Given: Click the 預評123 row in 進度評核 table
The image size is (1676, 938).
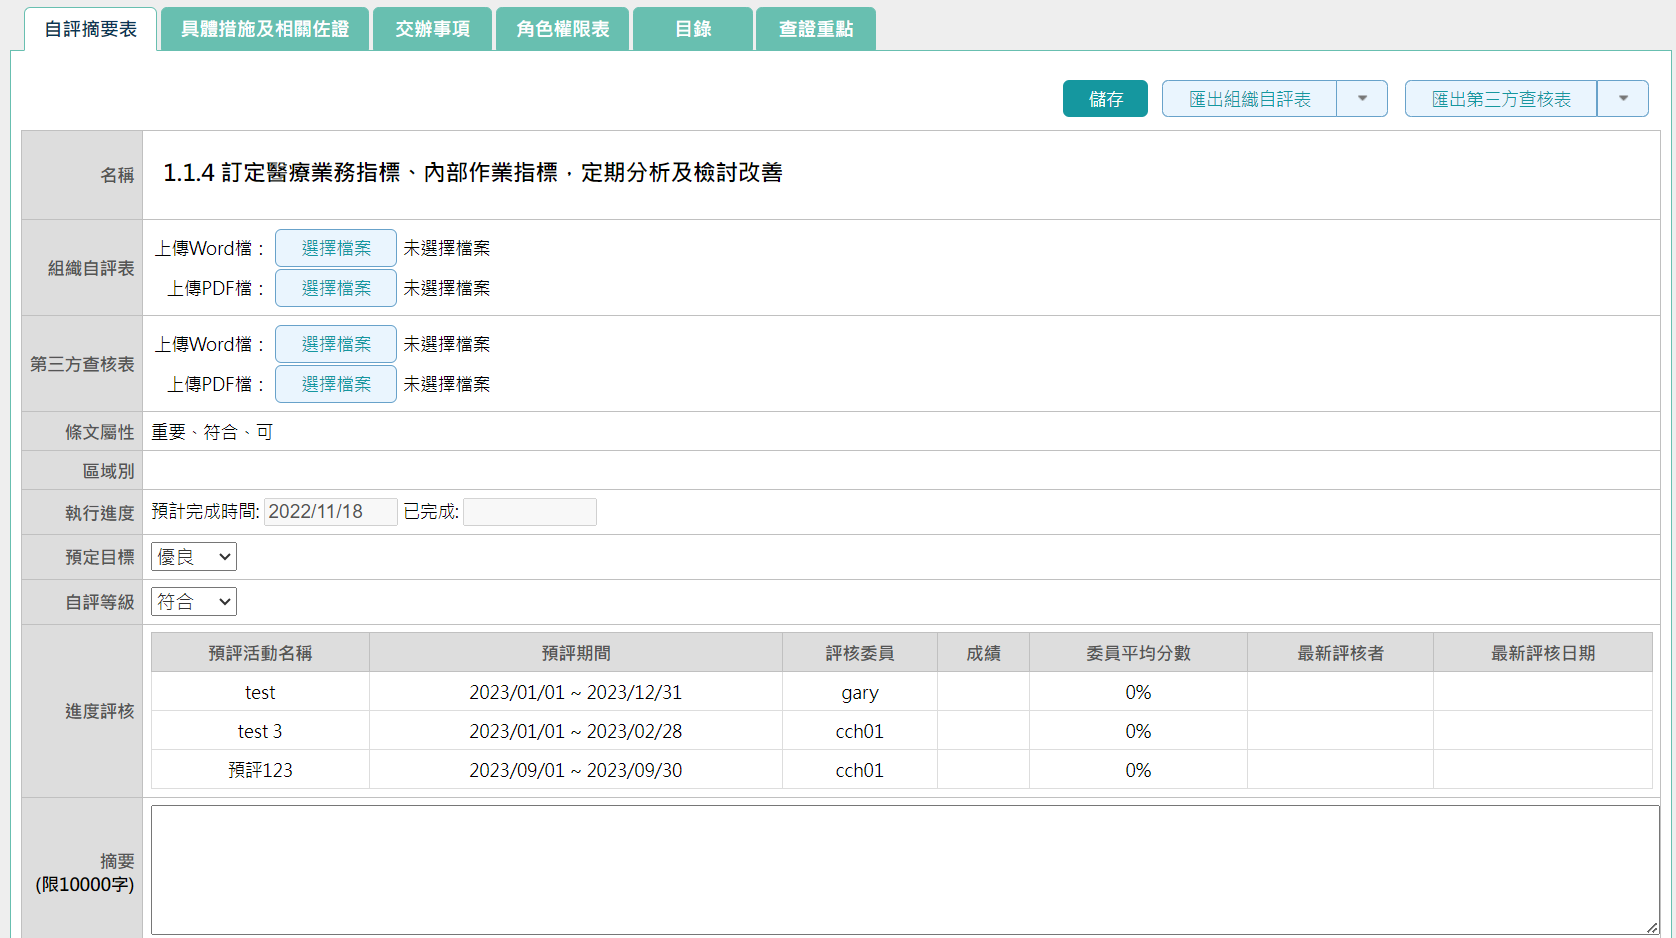Looking at the screenshot, I should (260, 770).
